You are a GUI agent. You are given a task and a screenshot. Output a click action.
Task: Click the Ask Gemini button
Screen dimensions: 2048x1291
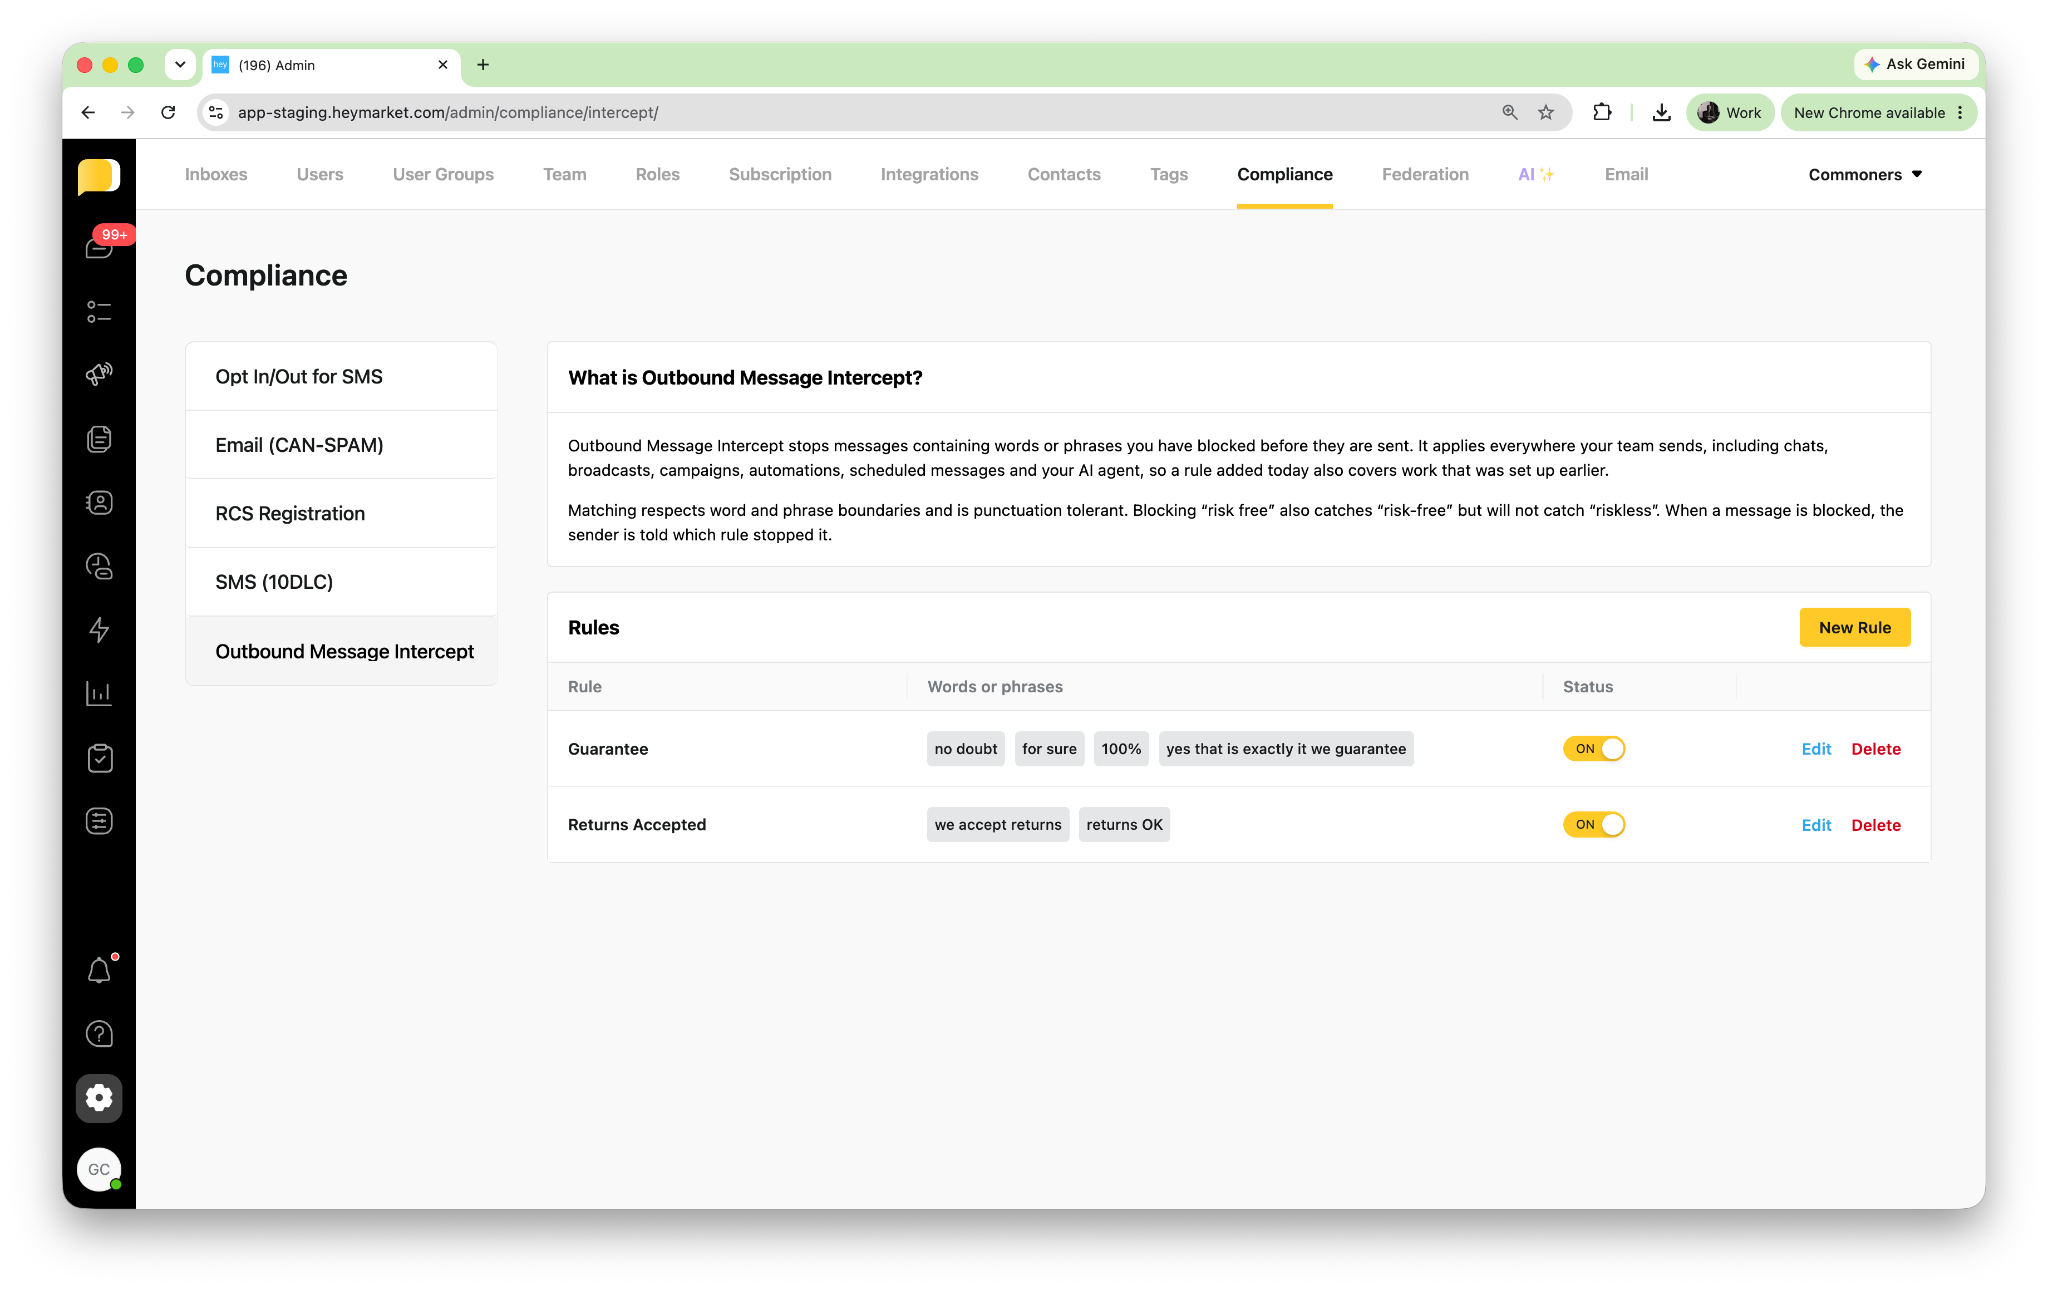[x=1915, y=64]
